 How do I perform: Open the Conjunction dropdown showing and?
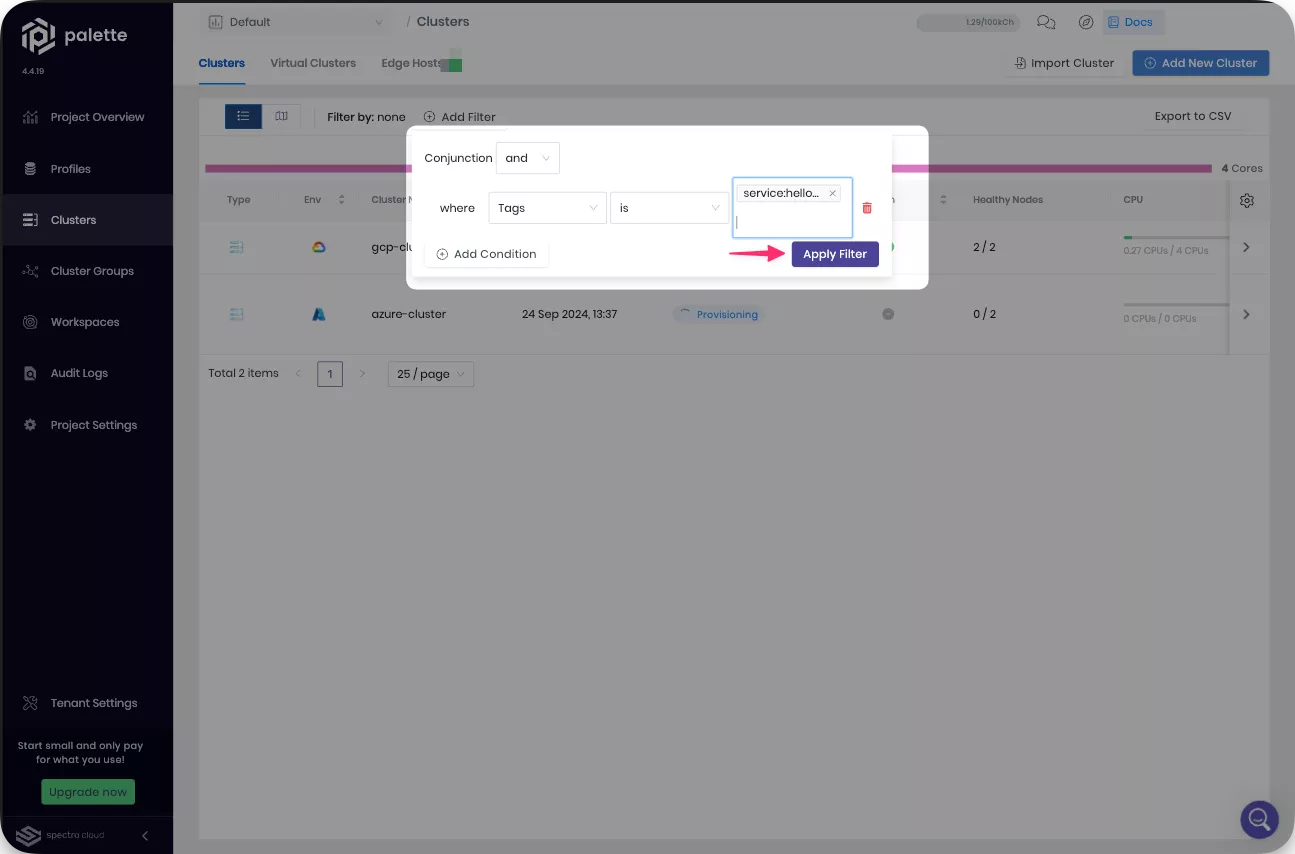point(527,158)
